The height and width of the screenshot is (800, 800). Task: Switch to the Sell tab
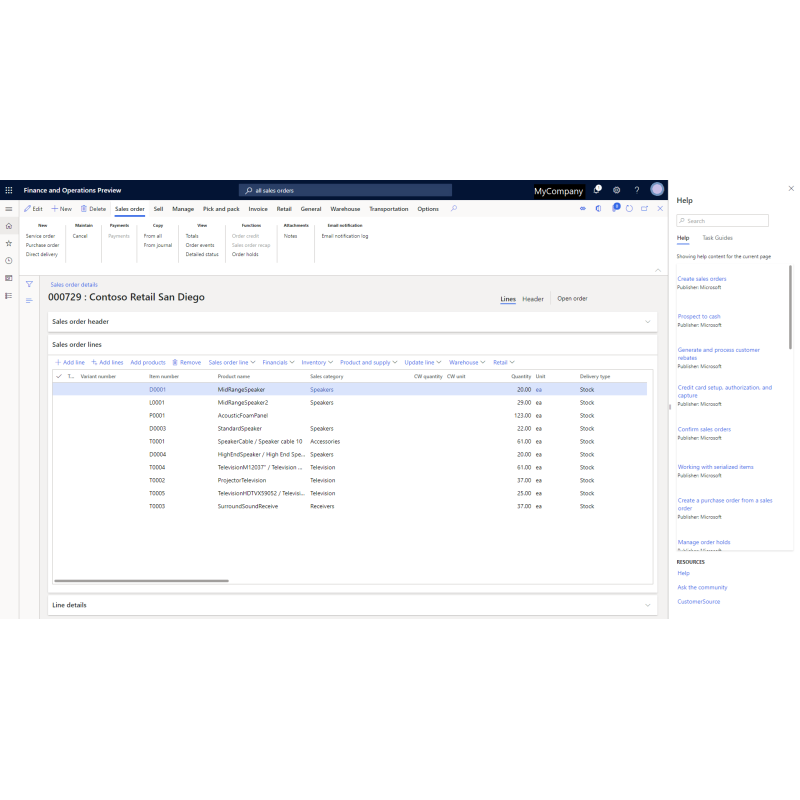point(158,209)
